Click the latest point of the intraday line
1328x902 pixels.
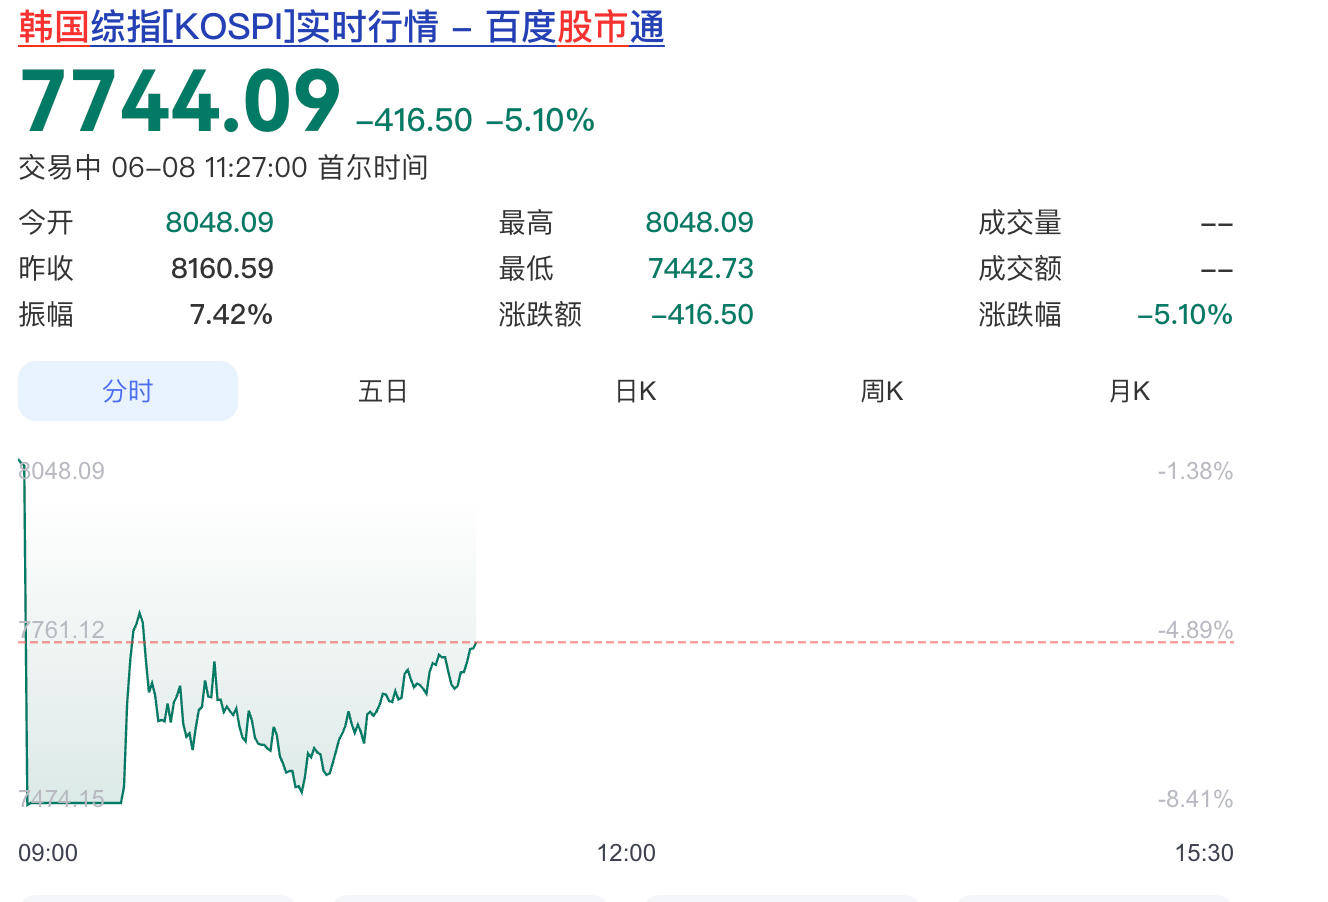click(476, 642)
